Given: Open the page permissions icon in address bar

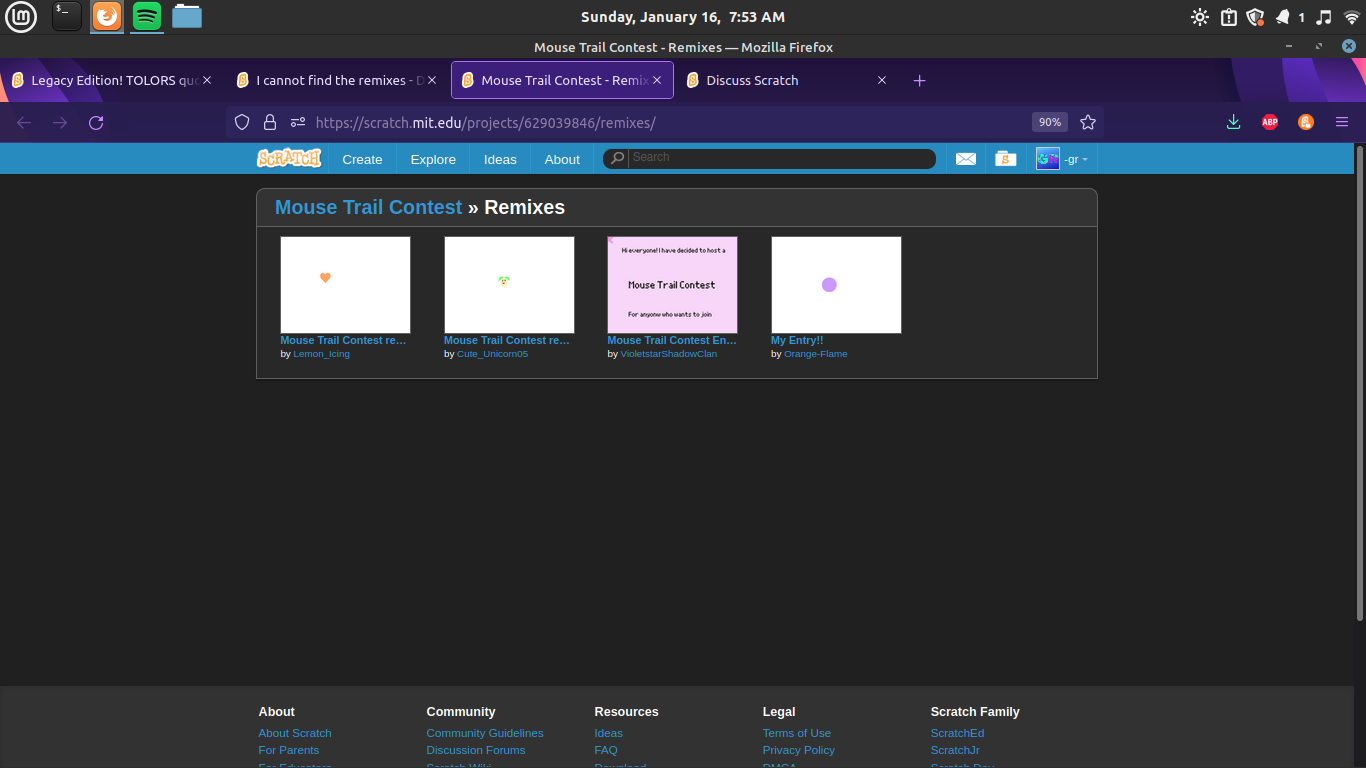Looking at the screenshot, I should click(x=297, y=122).
